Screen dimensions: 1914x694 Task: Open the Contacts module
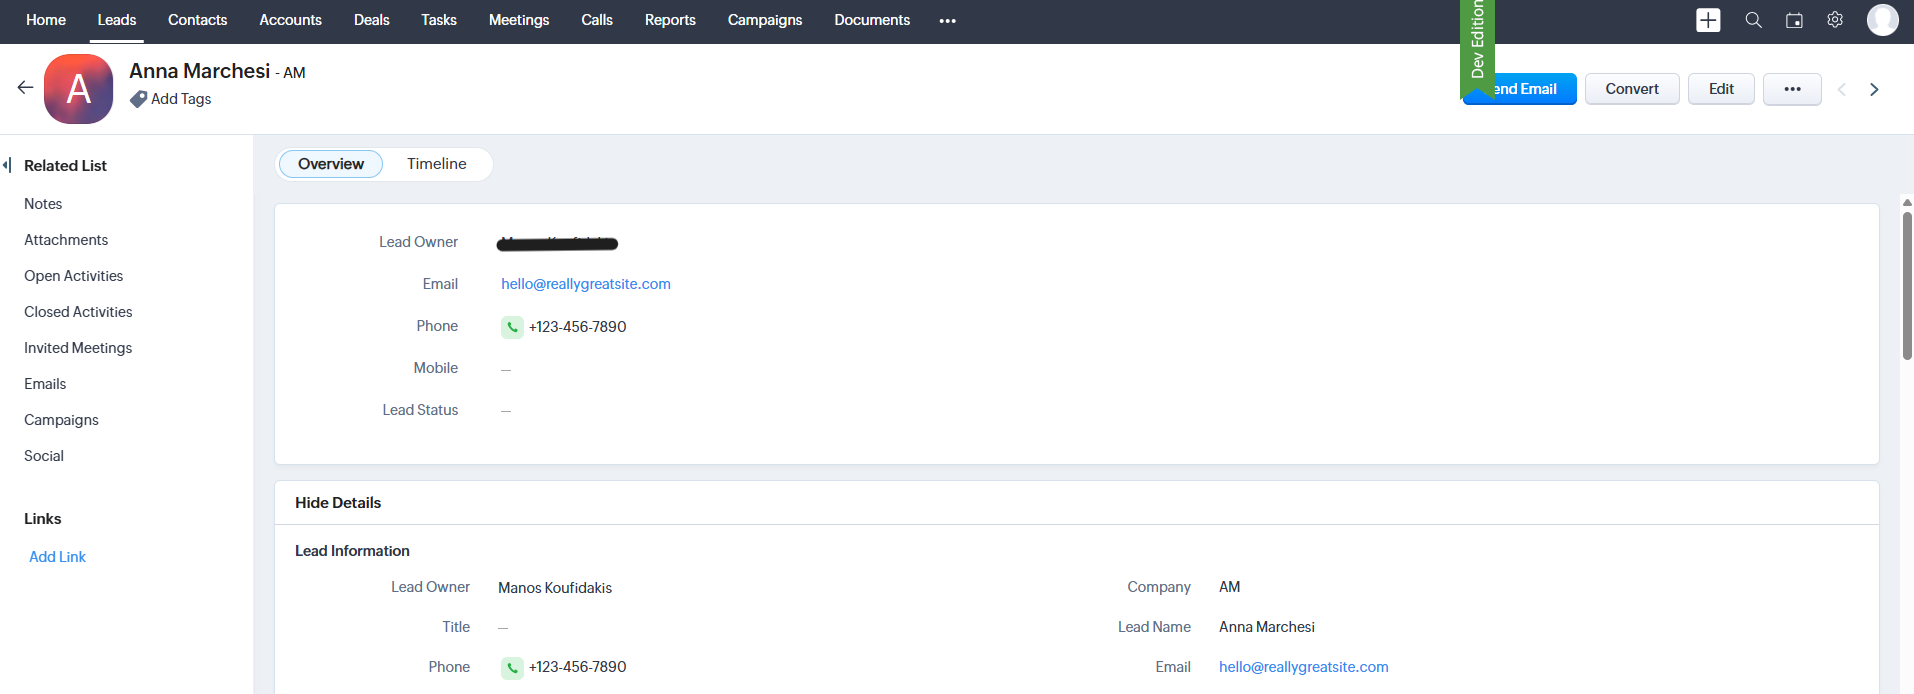click(x=197, y=20)
